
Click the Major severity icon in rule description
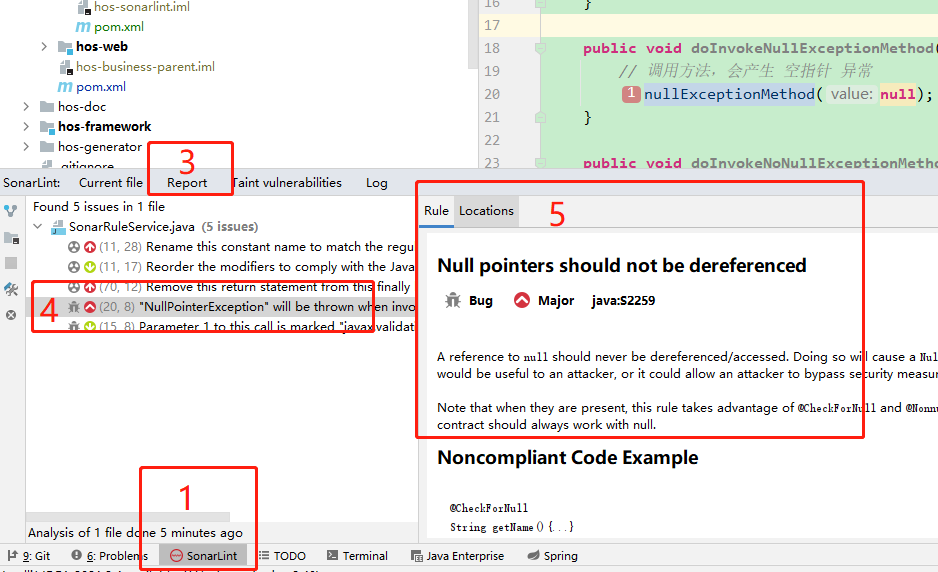tap(522, 300)
